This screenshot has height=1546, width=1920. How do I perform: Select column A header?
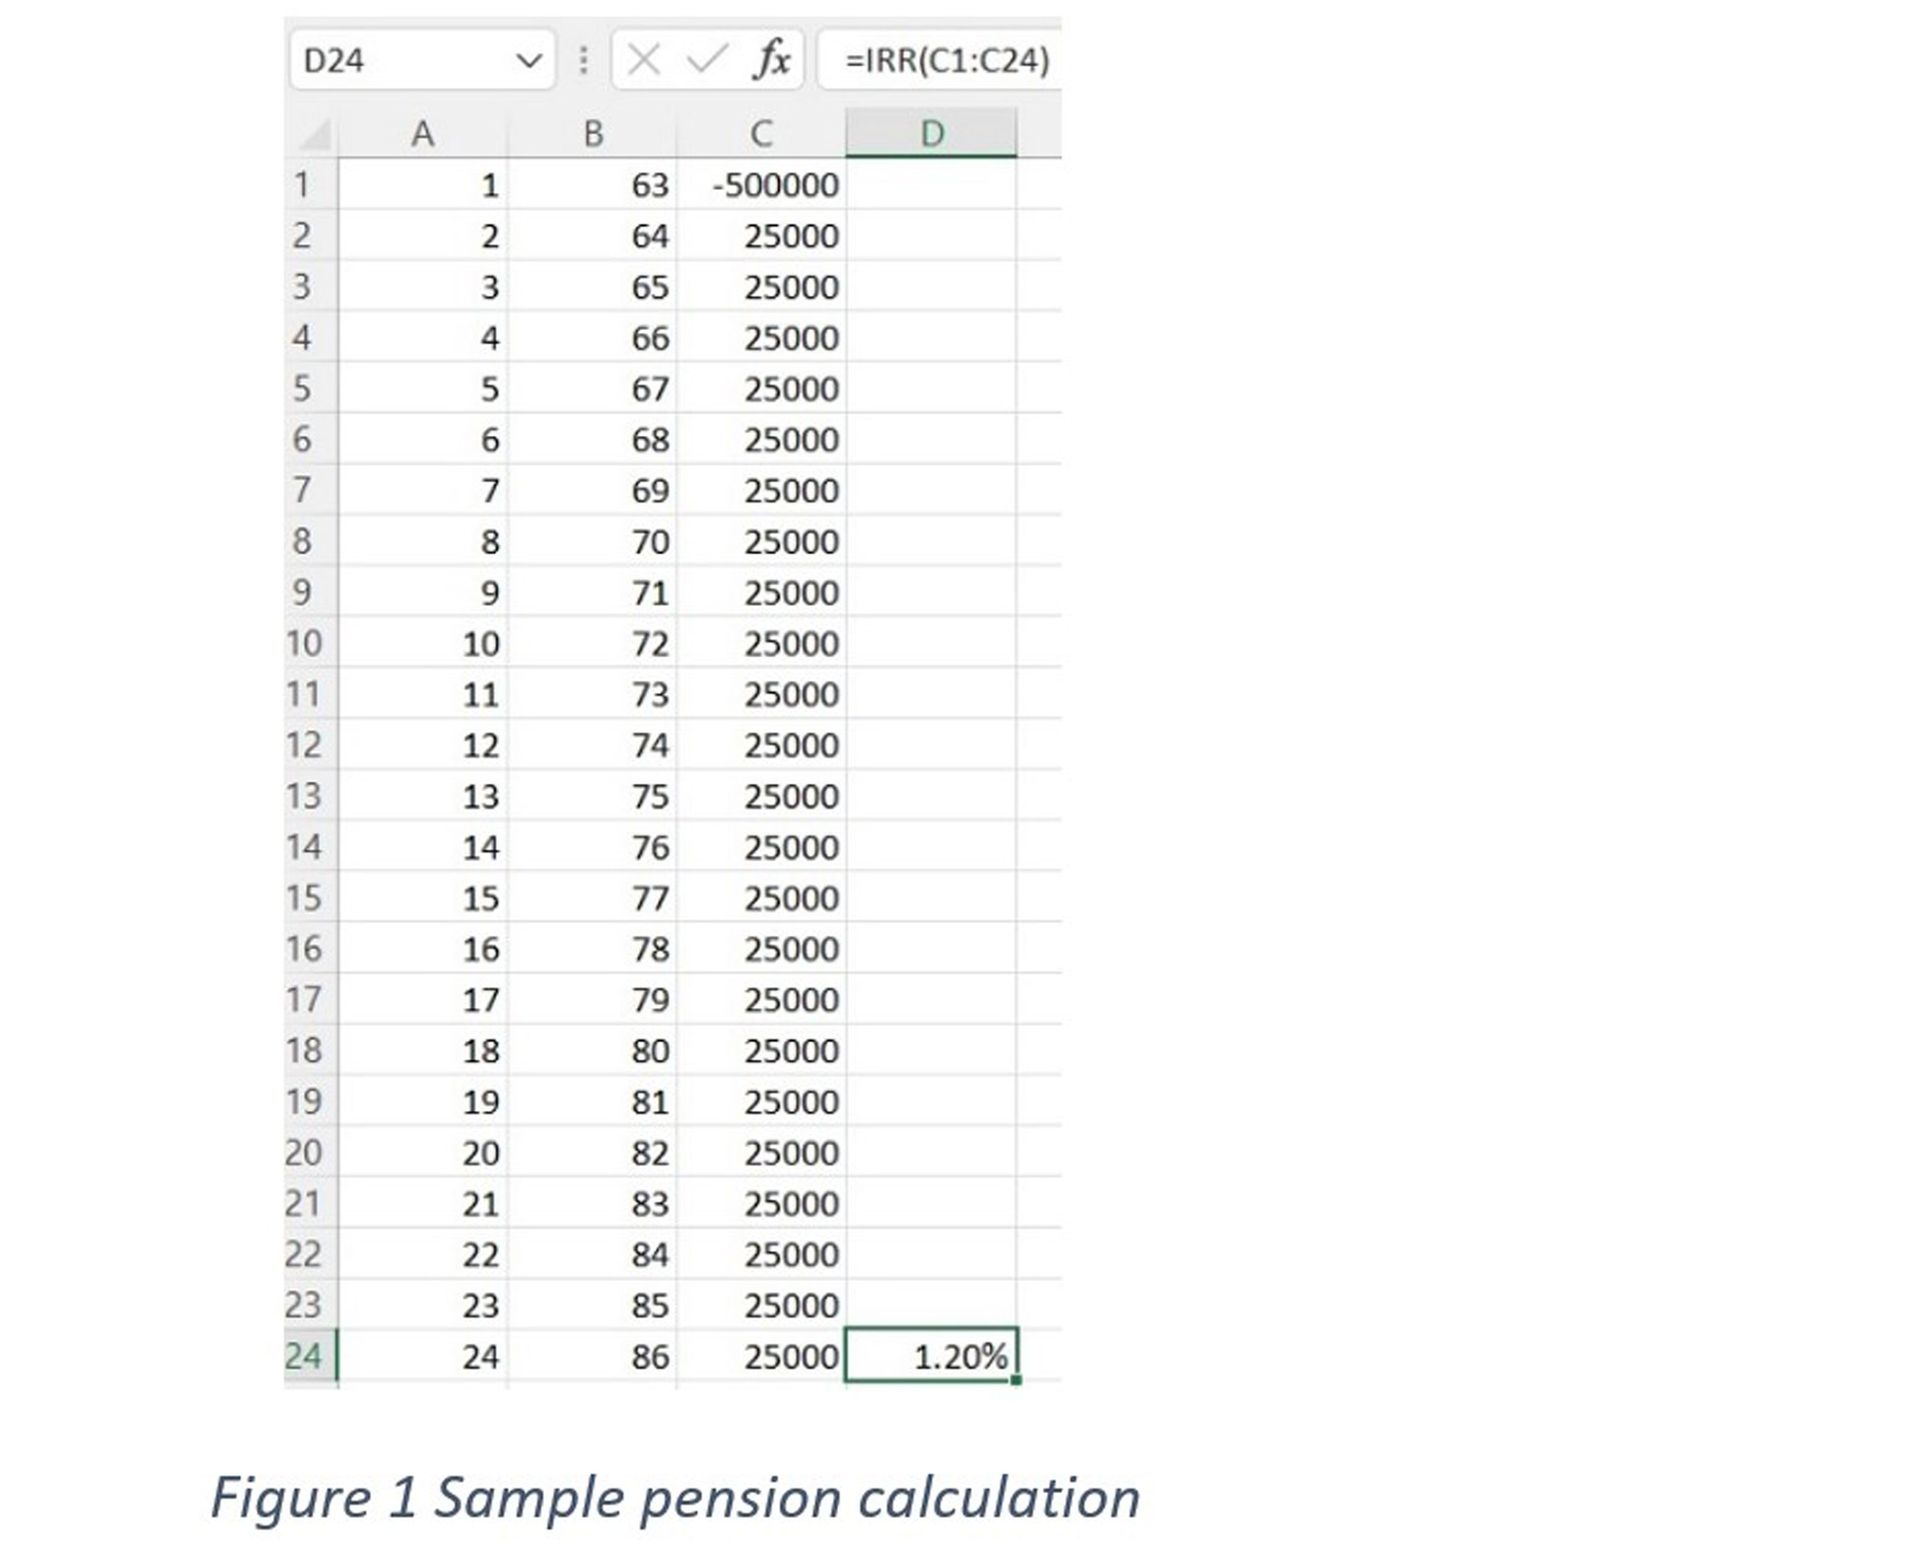click(424, 132)
